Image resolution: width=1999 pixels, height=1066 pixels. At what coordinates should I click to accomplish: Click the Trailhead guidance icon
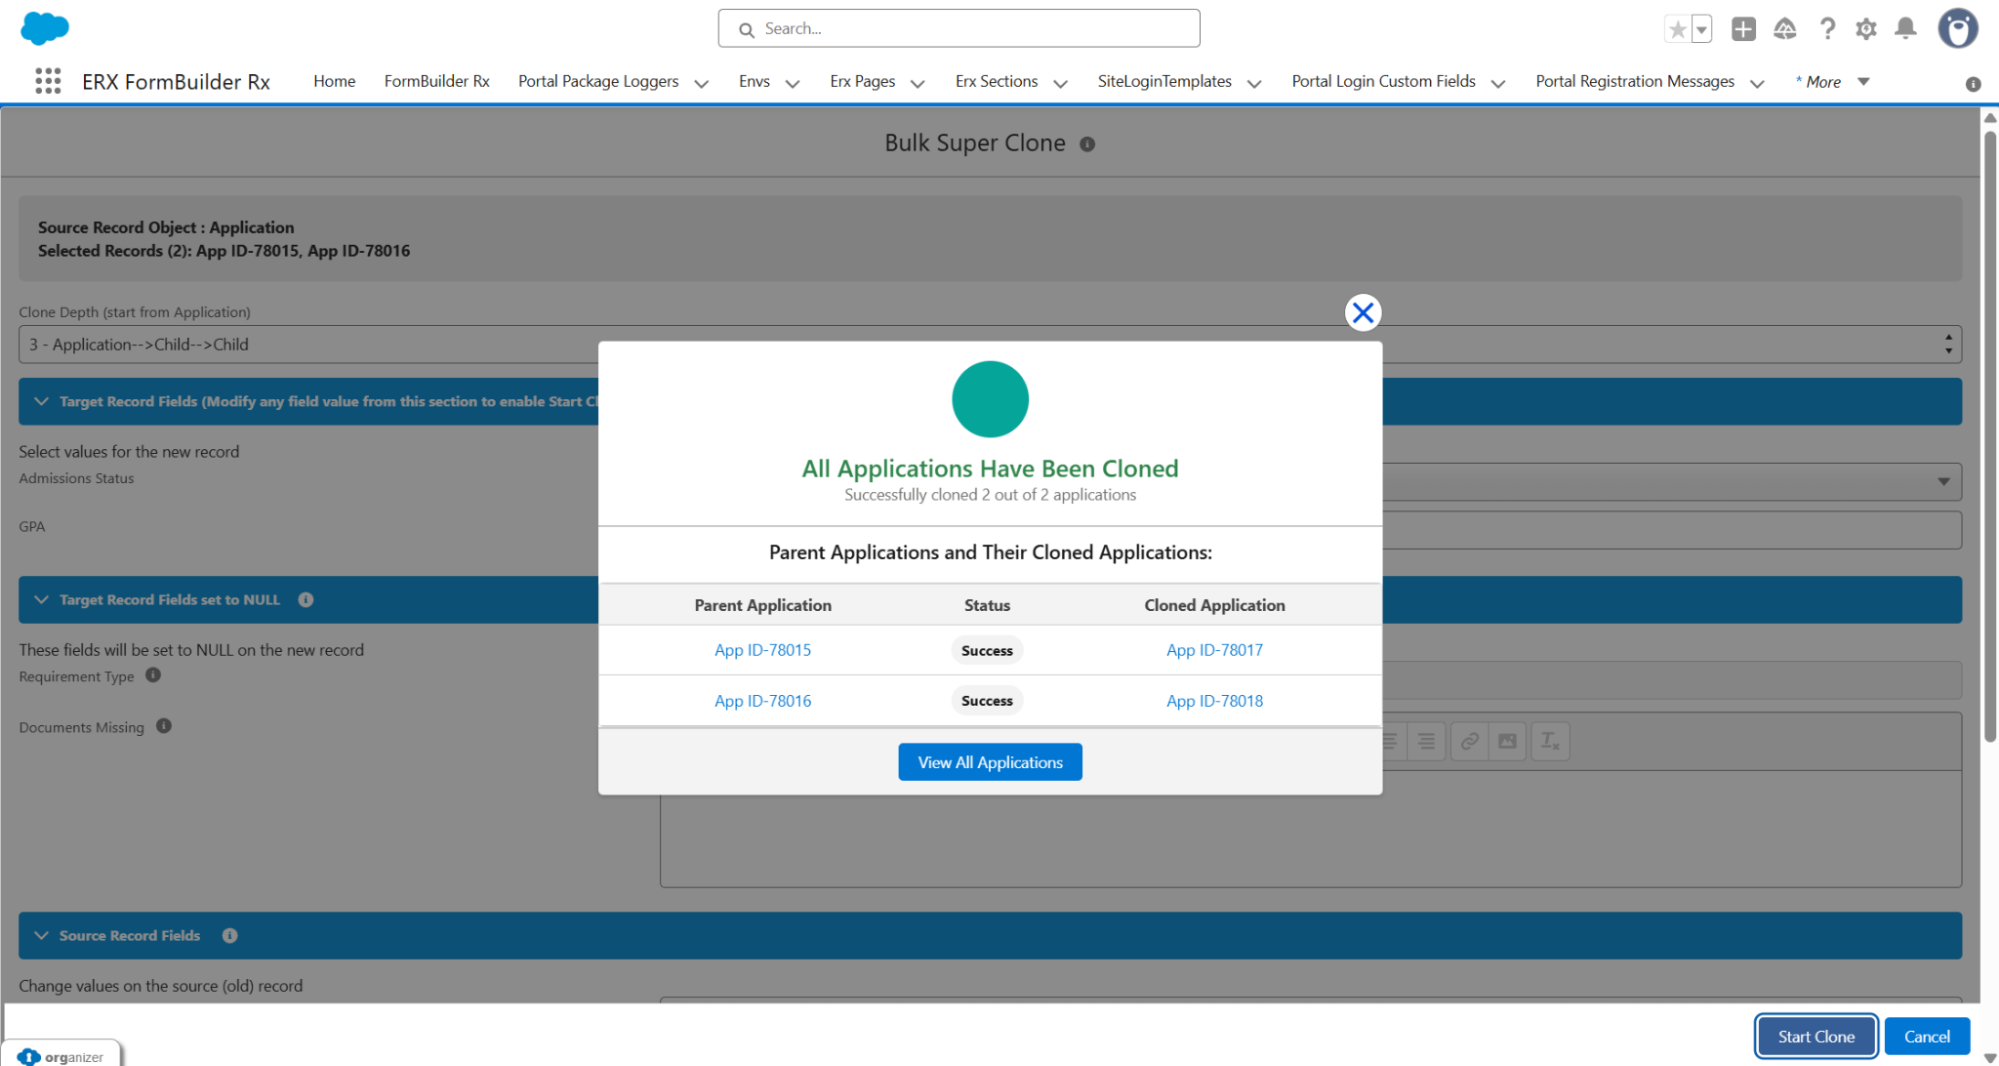[x=1785, y=29]
